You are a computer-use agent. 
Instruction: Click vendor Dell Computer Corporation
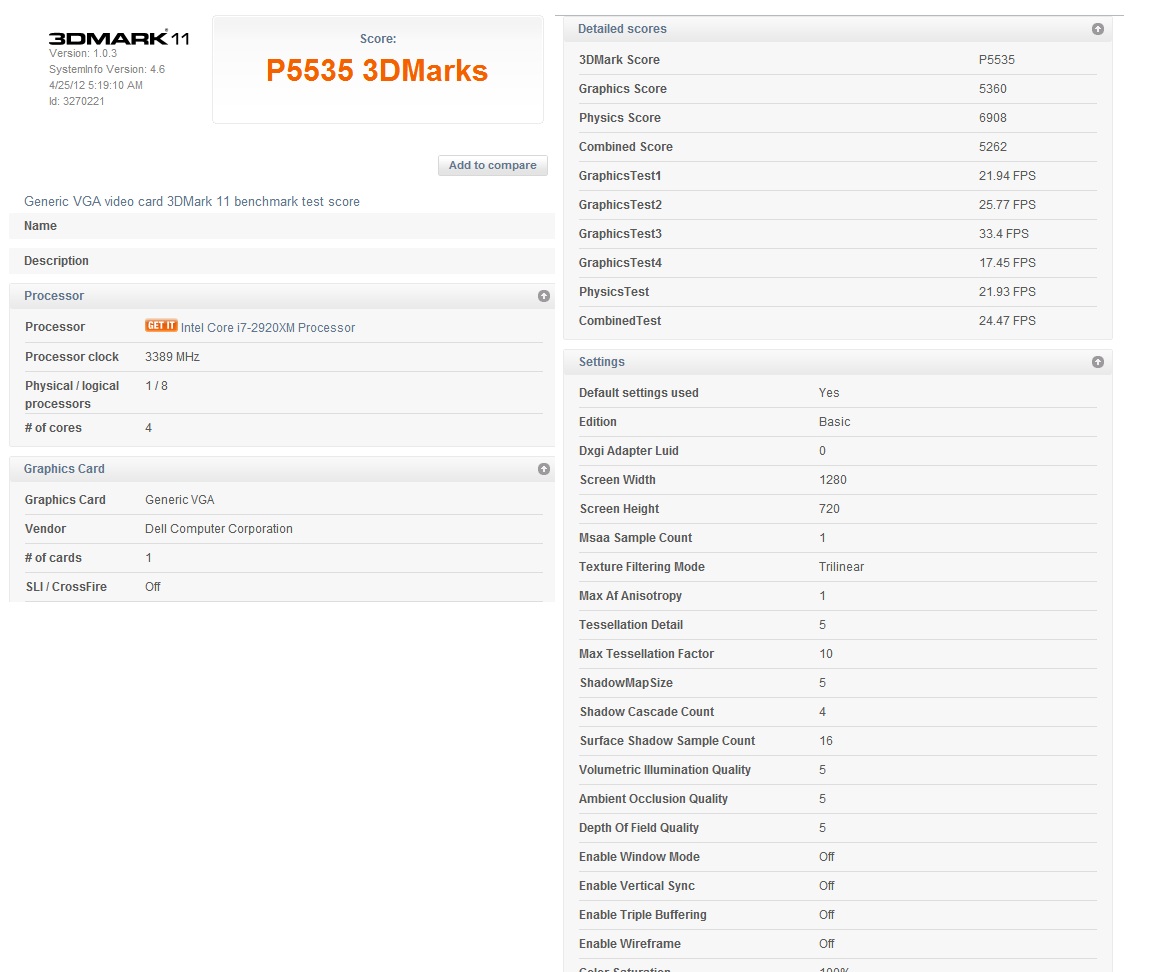[219, 529]
